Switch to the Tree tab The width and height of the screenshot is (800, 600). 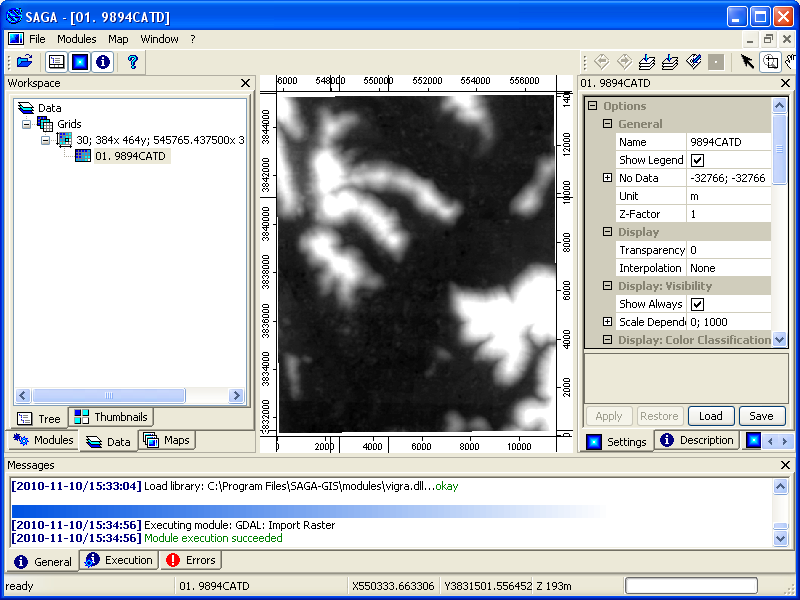pyautogui.click(x=39, y=419)
